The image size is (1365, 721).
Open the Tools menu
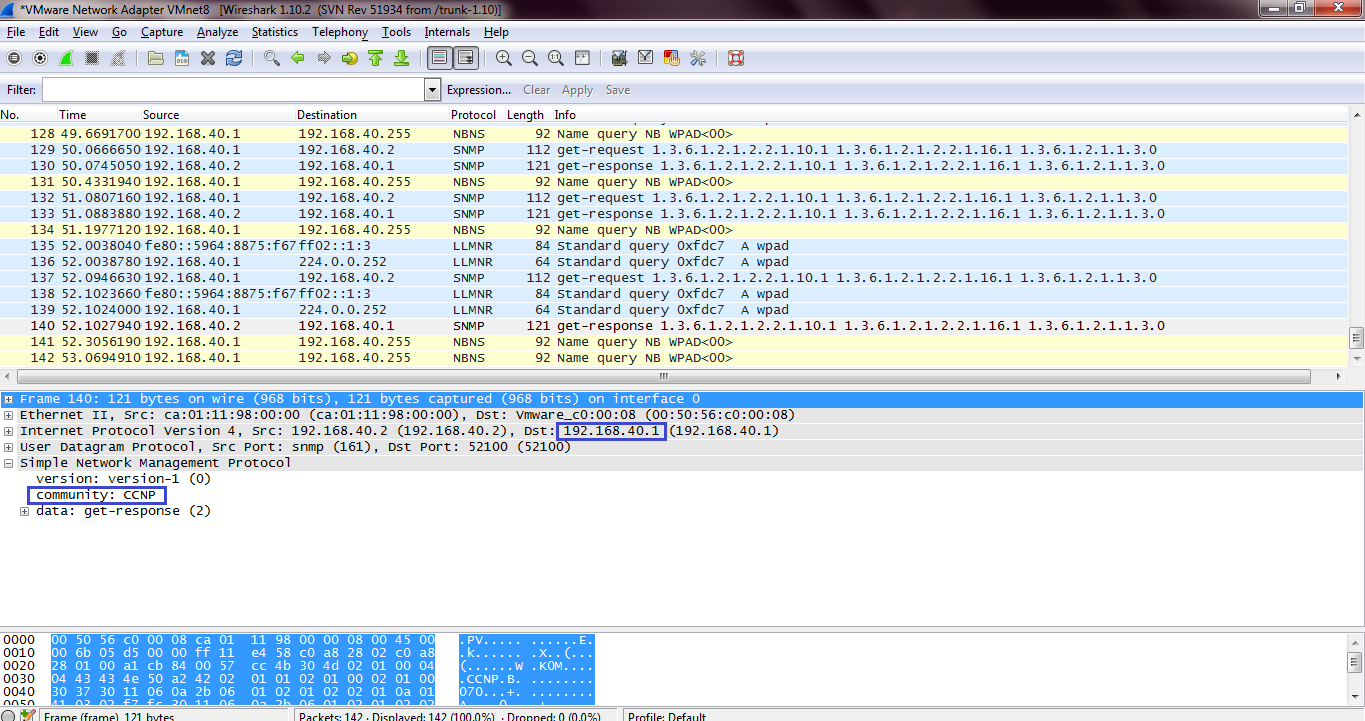396,32
